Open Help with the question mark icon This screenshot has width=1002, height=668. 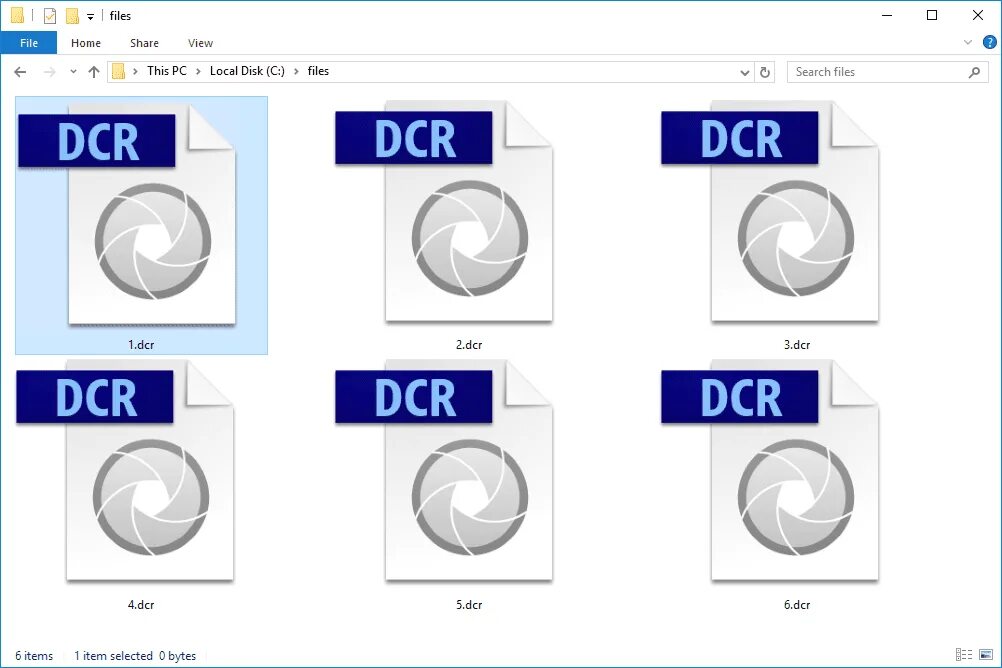(x=989, y=43)
